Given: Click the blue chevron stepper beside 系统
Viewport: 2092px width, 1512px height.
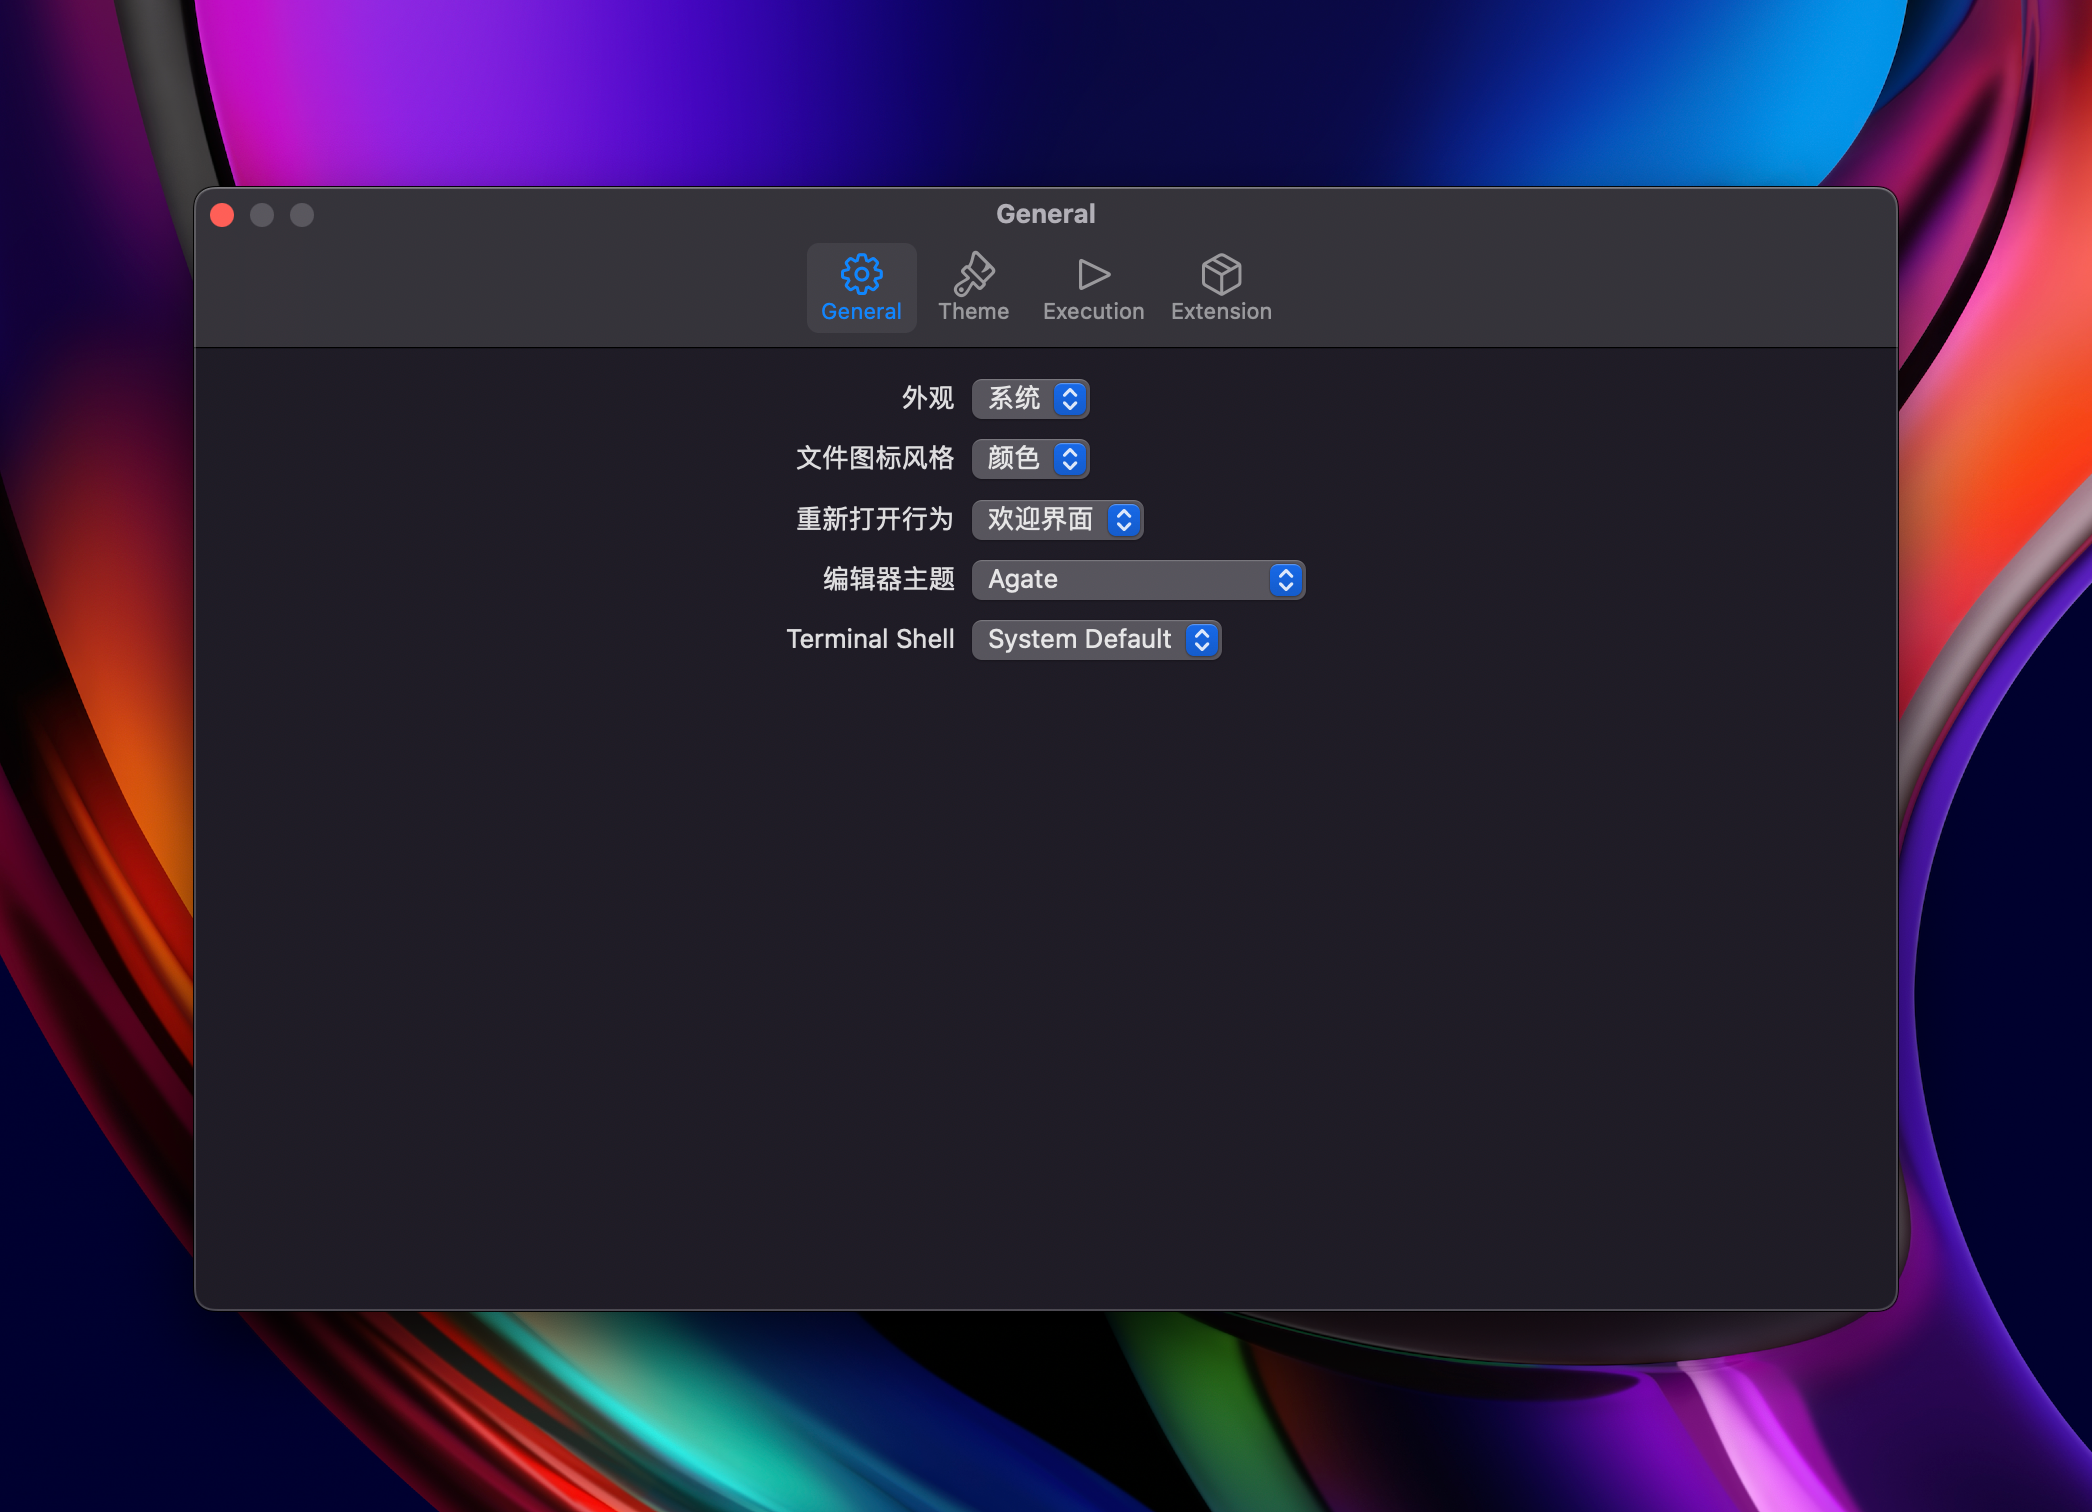Looking at the screenshot, I should [x=1070, y=399].
